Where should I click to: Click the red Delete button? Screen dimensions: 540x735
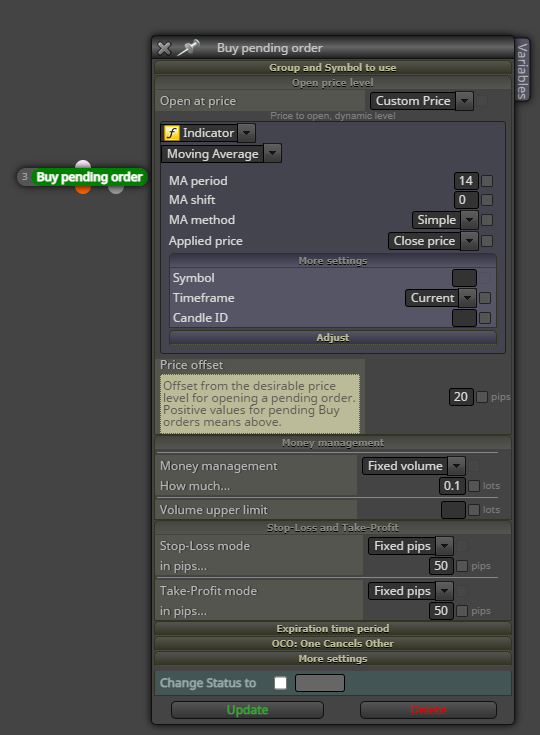[428, 710]
